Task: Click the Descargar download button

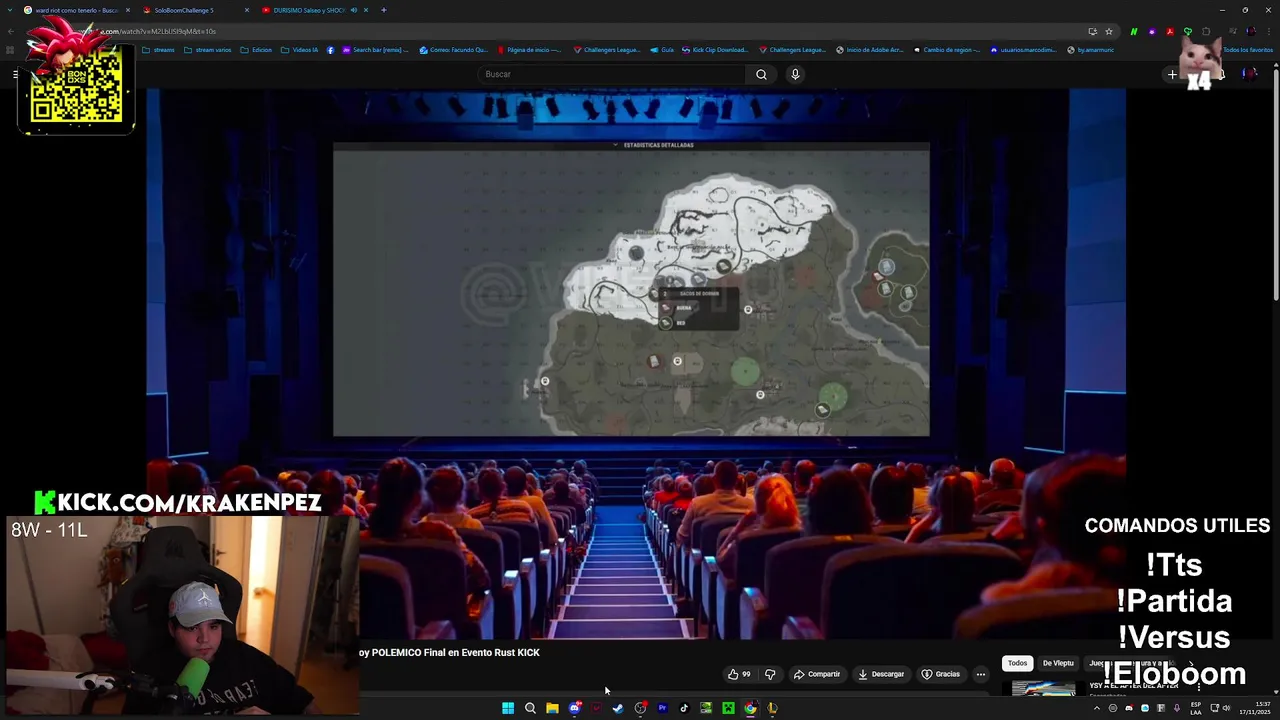Action: [x=881, y=674]
